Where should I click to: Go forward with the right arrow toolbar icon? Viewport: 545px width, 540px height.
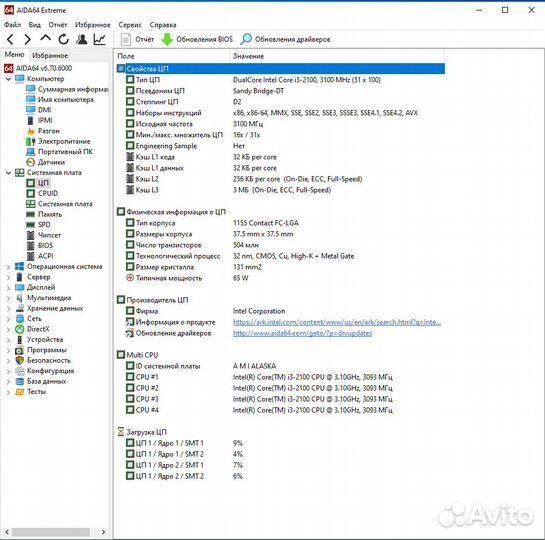click(x=28, y=39)
